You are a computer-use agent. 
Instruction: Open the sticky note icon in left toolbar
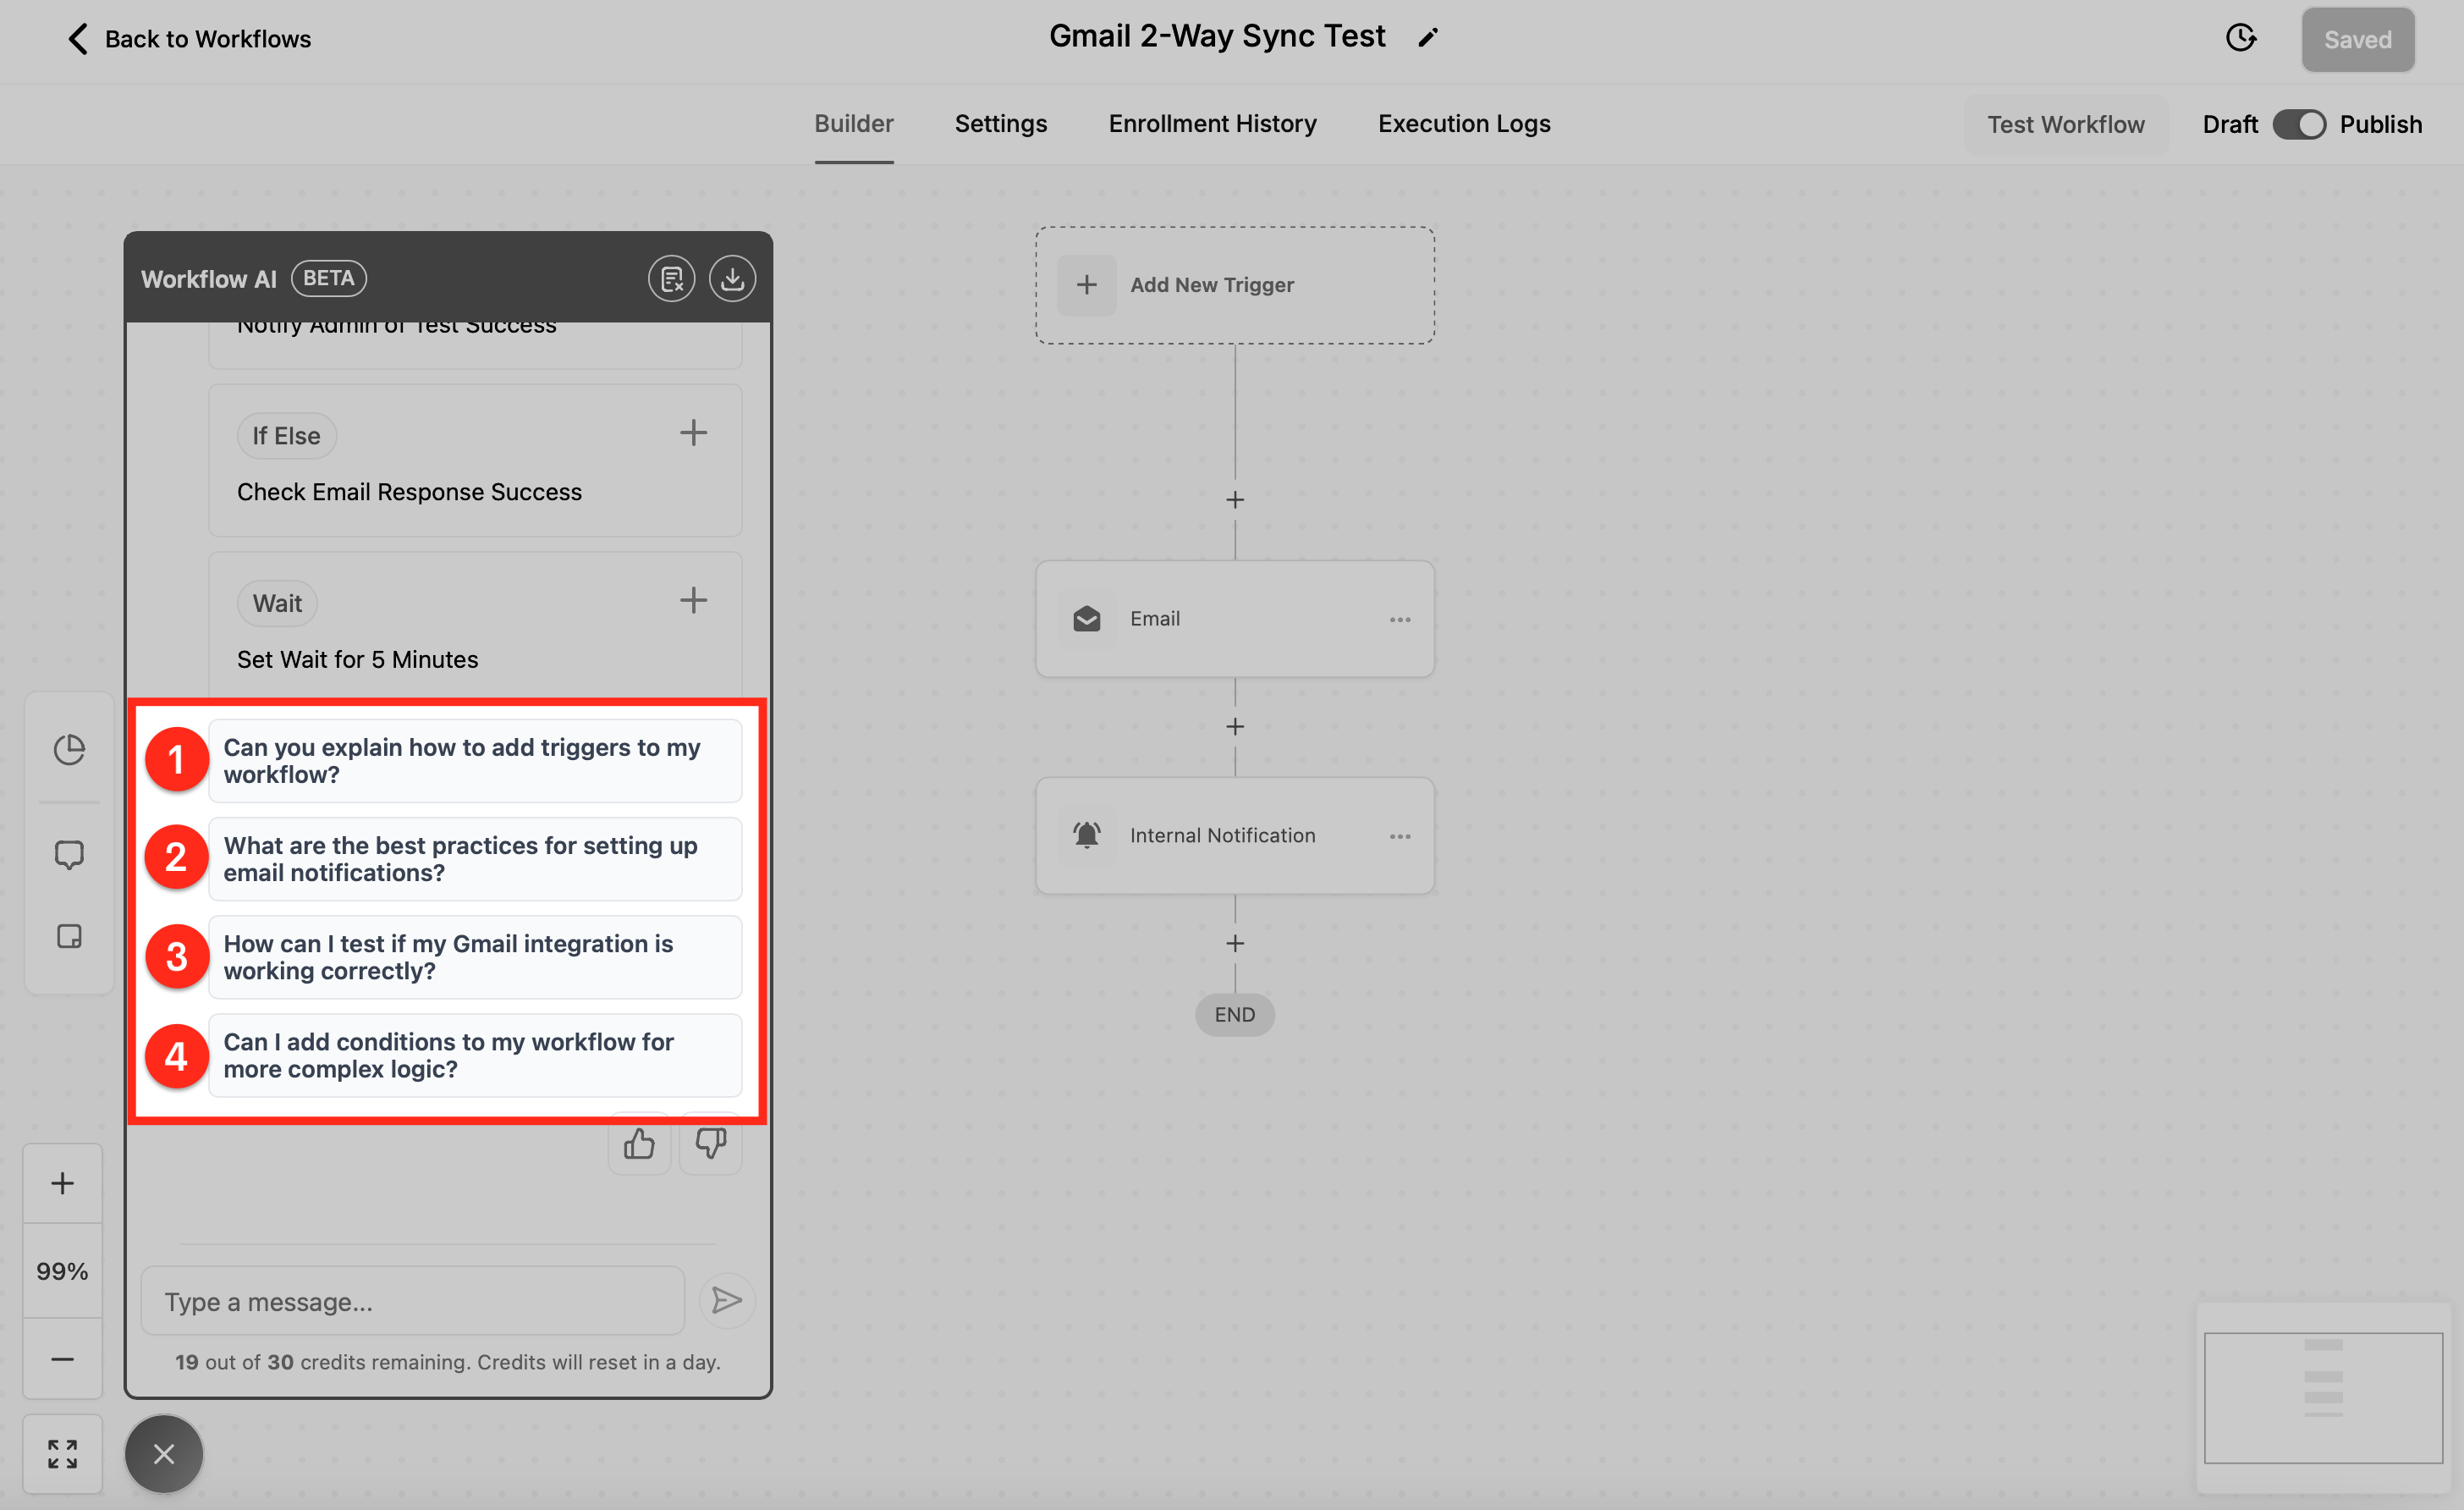click(69, 937)
